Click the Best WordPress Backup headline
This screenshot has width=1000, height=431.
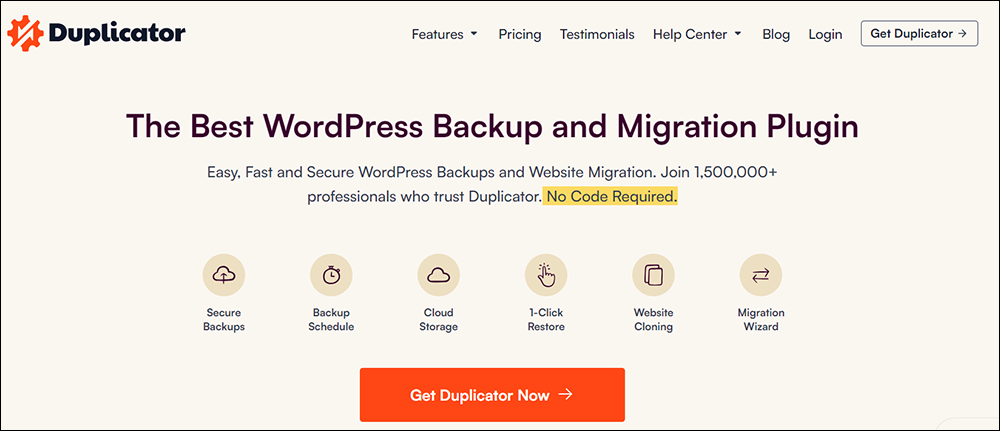(492, 126)
